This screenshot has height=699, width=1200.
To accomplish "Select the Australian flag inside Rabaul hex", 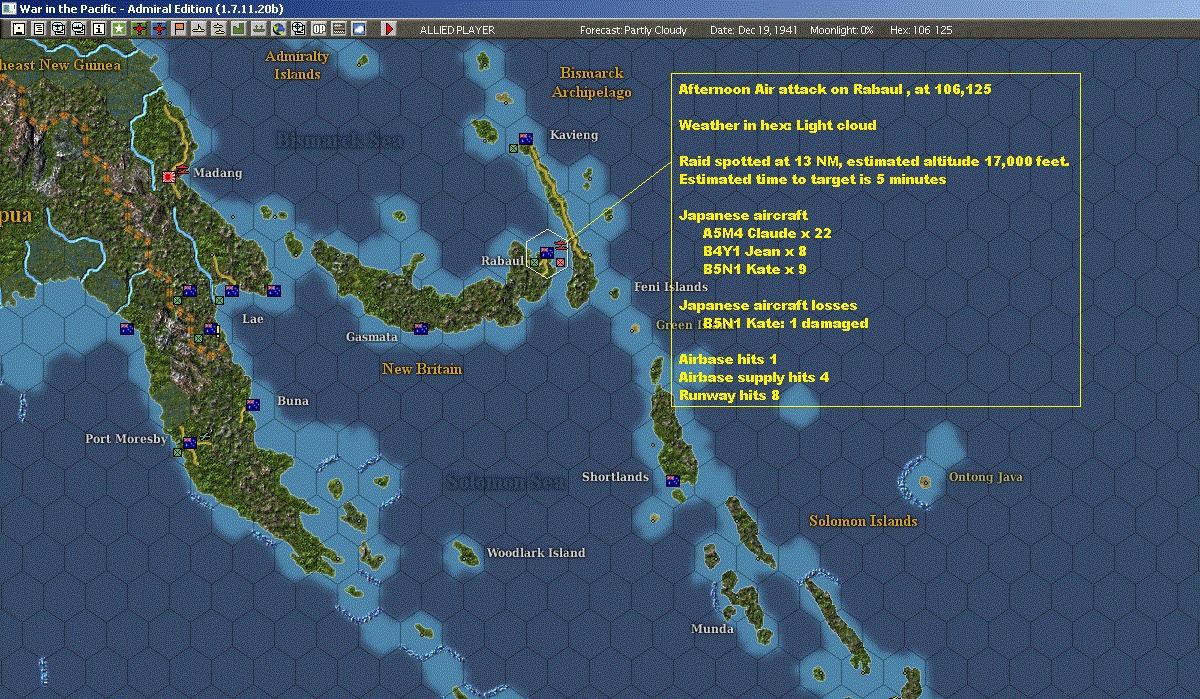I will (x=547, y=253).
